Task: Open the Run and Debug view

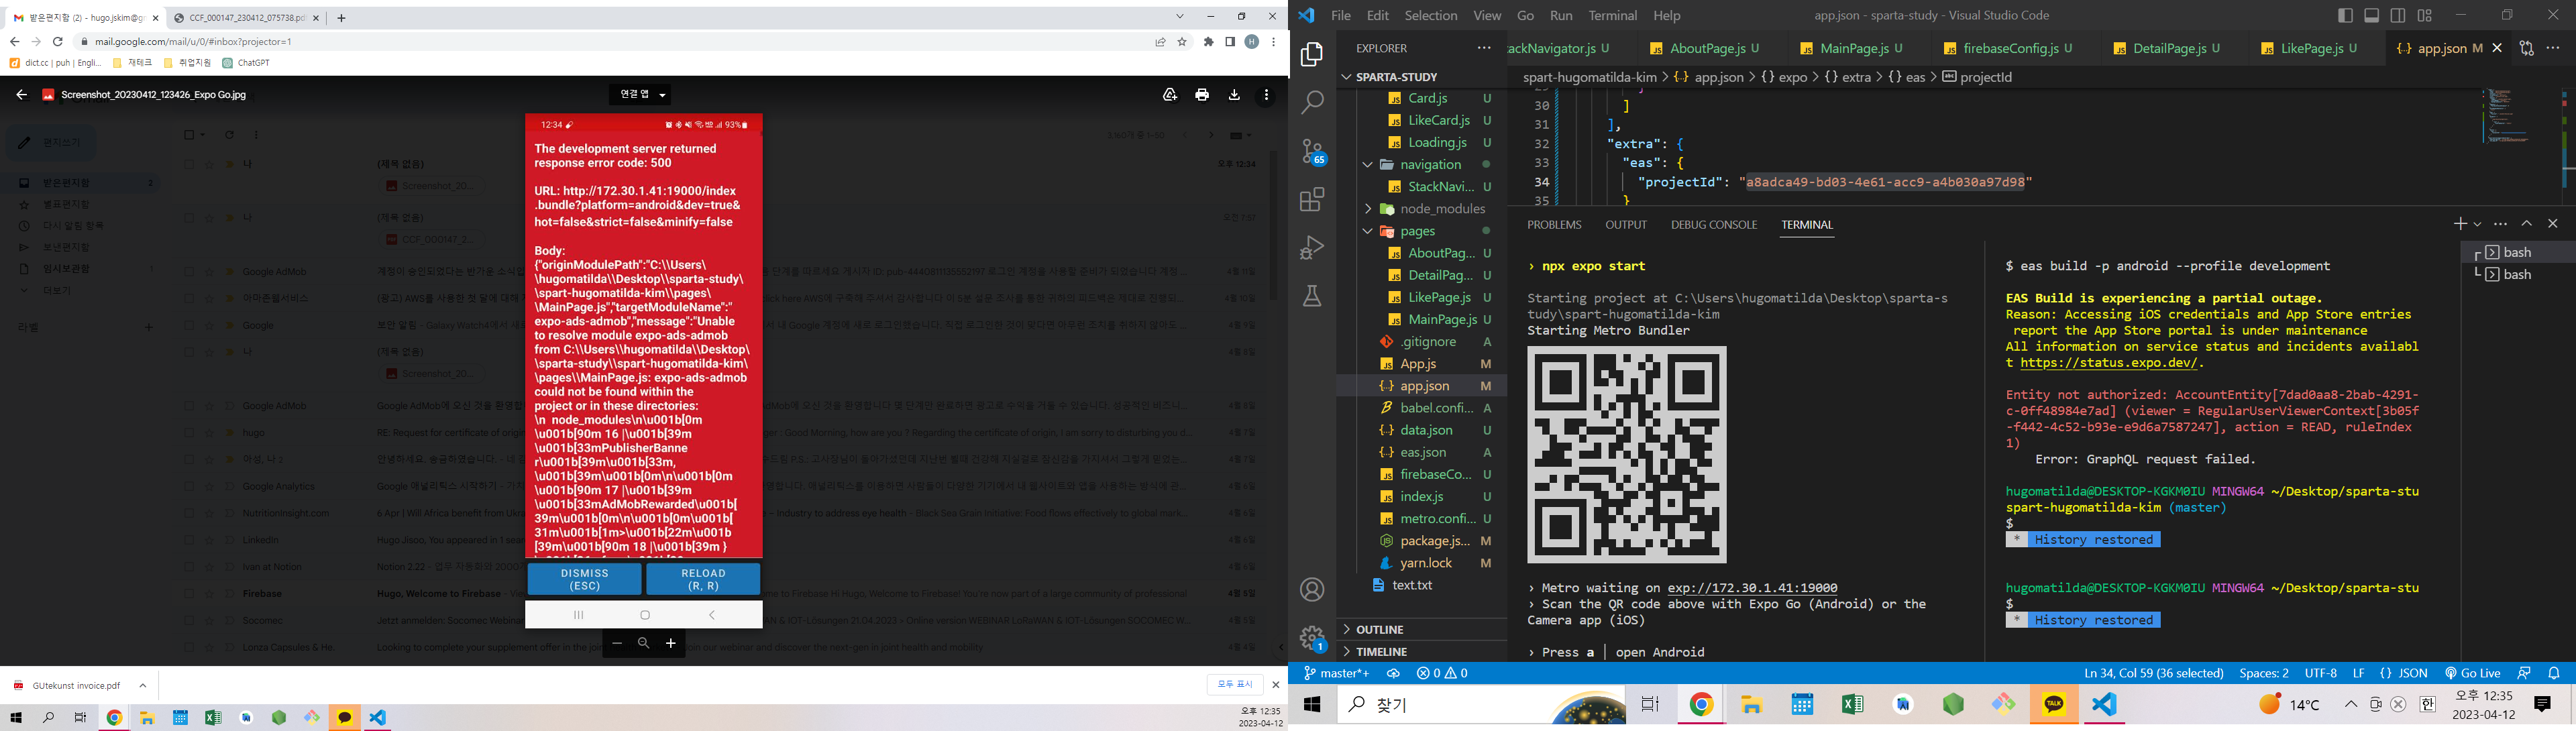Action: (x=1312, y=247)
